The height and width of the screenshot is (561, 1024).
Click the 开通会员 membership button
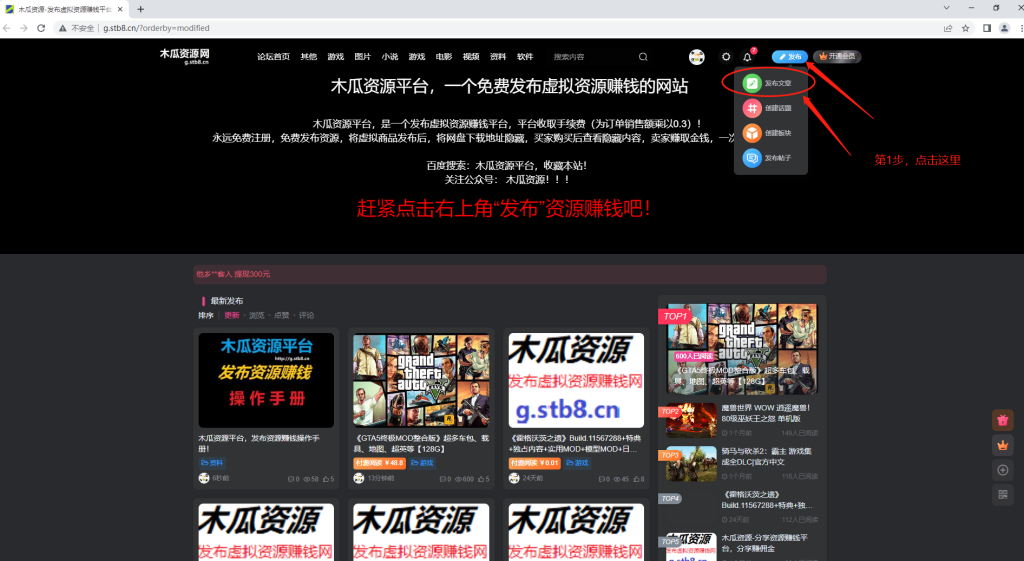837,57
